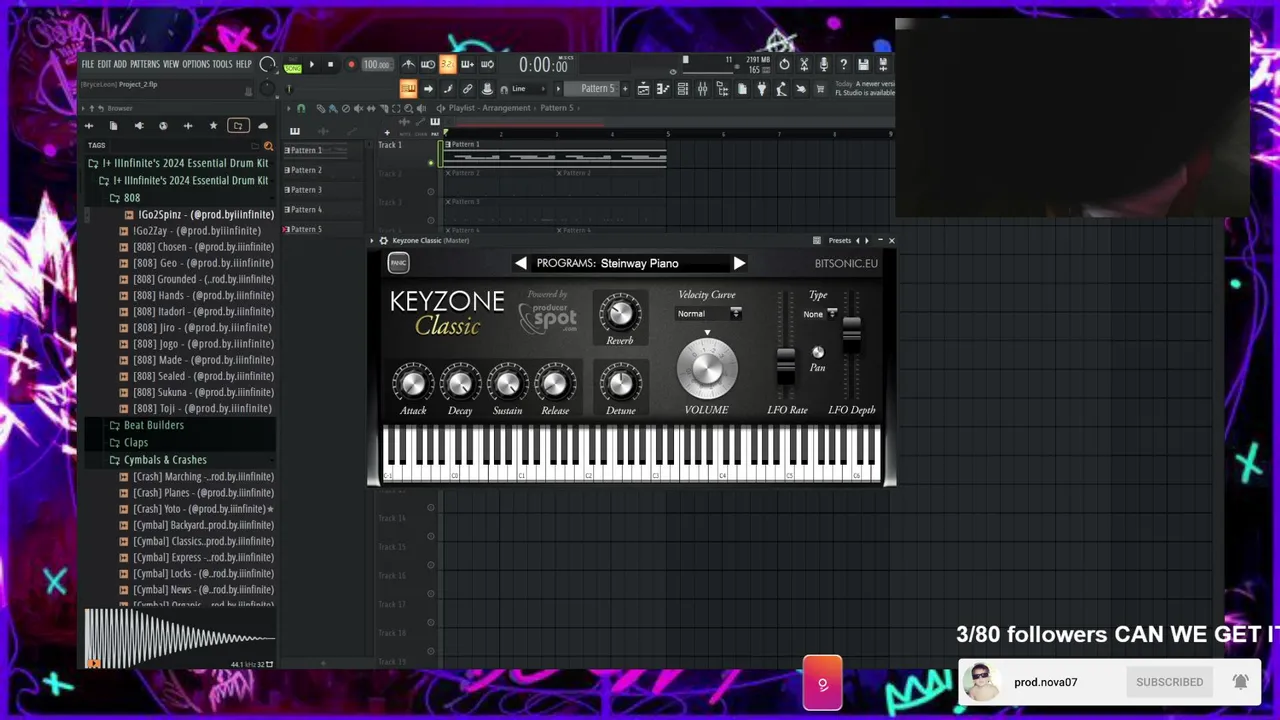Viewport: 1280px width, 720px height.
Task: Click the PANIC button in Keyzone
Action: [x=398, y=263]
